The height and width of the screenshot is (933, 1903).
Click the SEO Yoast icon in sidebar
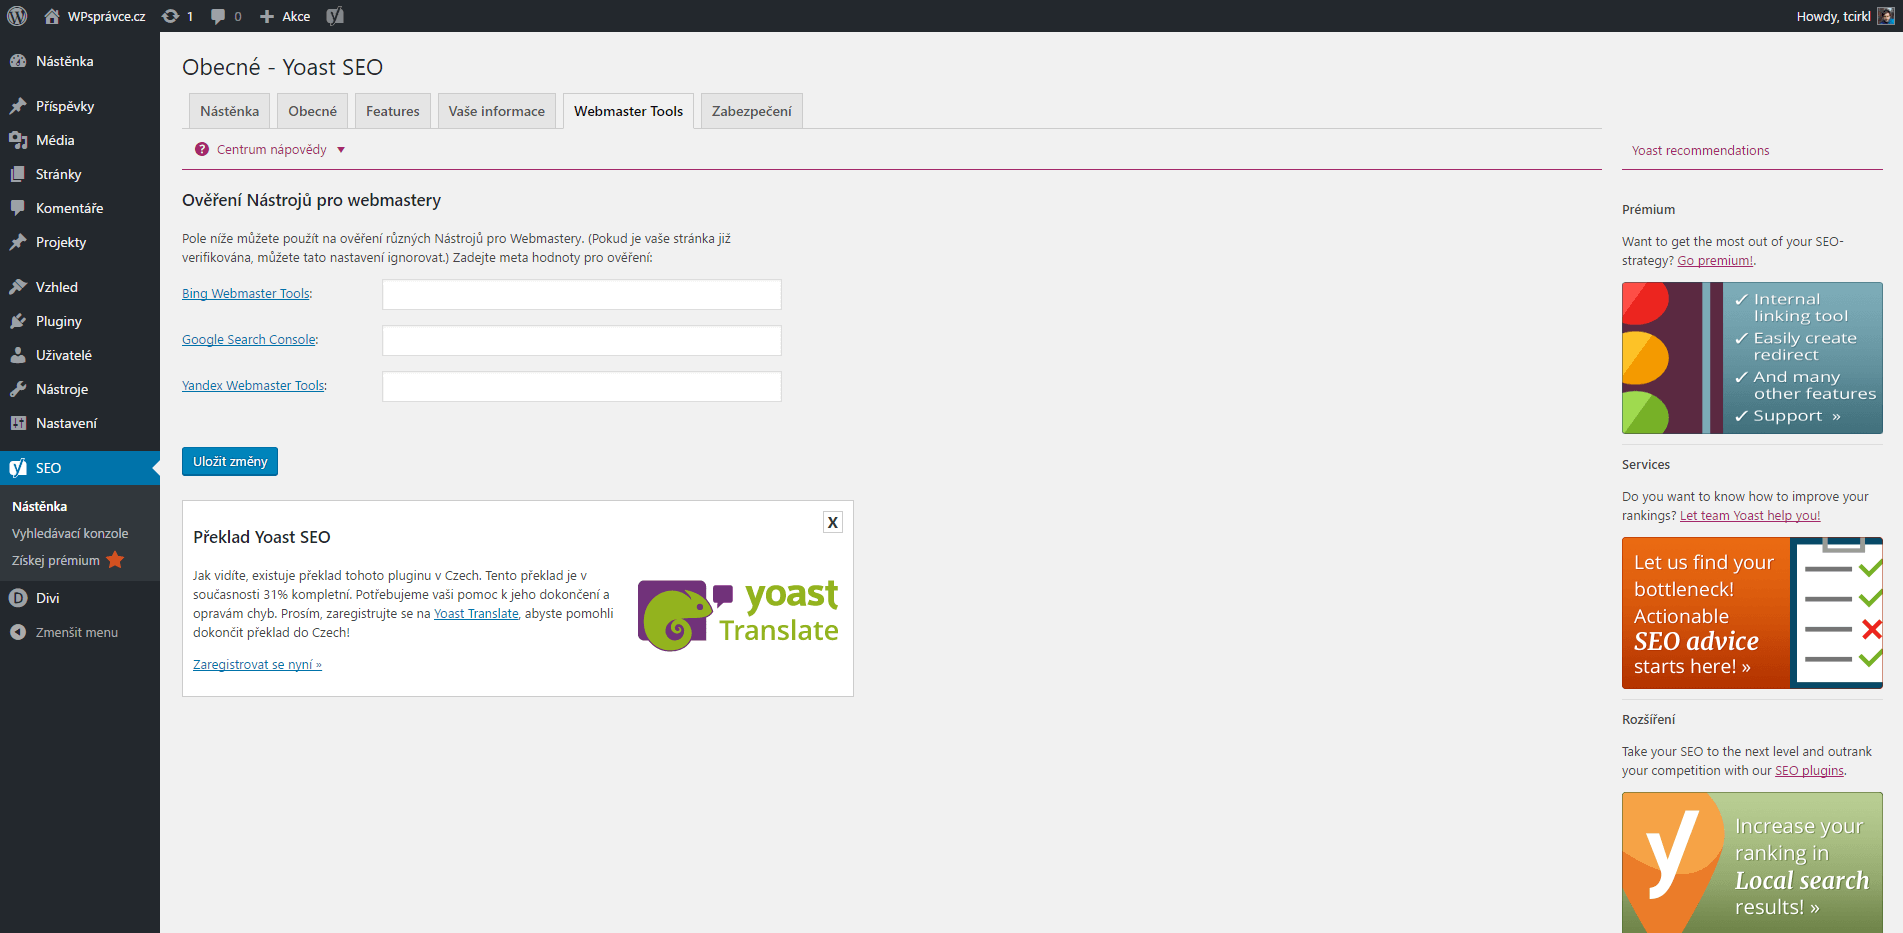coord(18,468)
